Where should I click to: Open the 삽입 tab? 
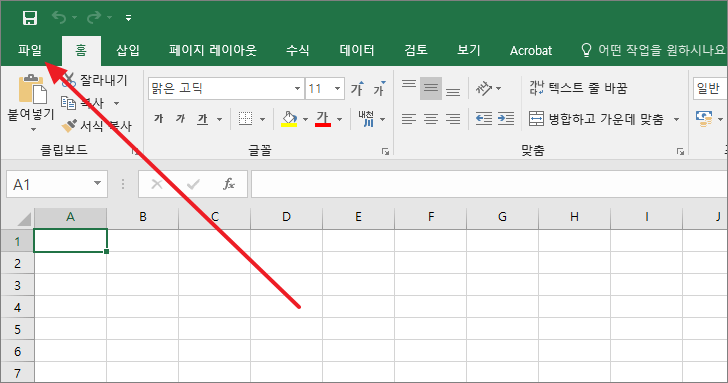128,50
